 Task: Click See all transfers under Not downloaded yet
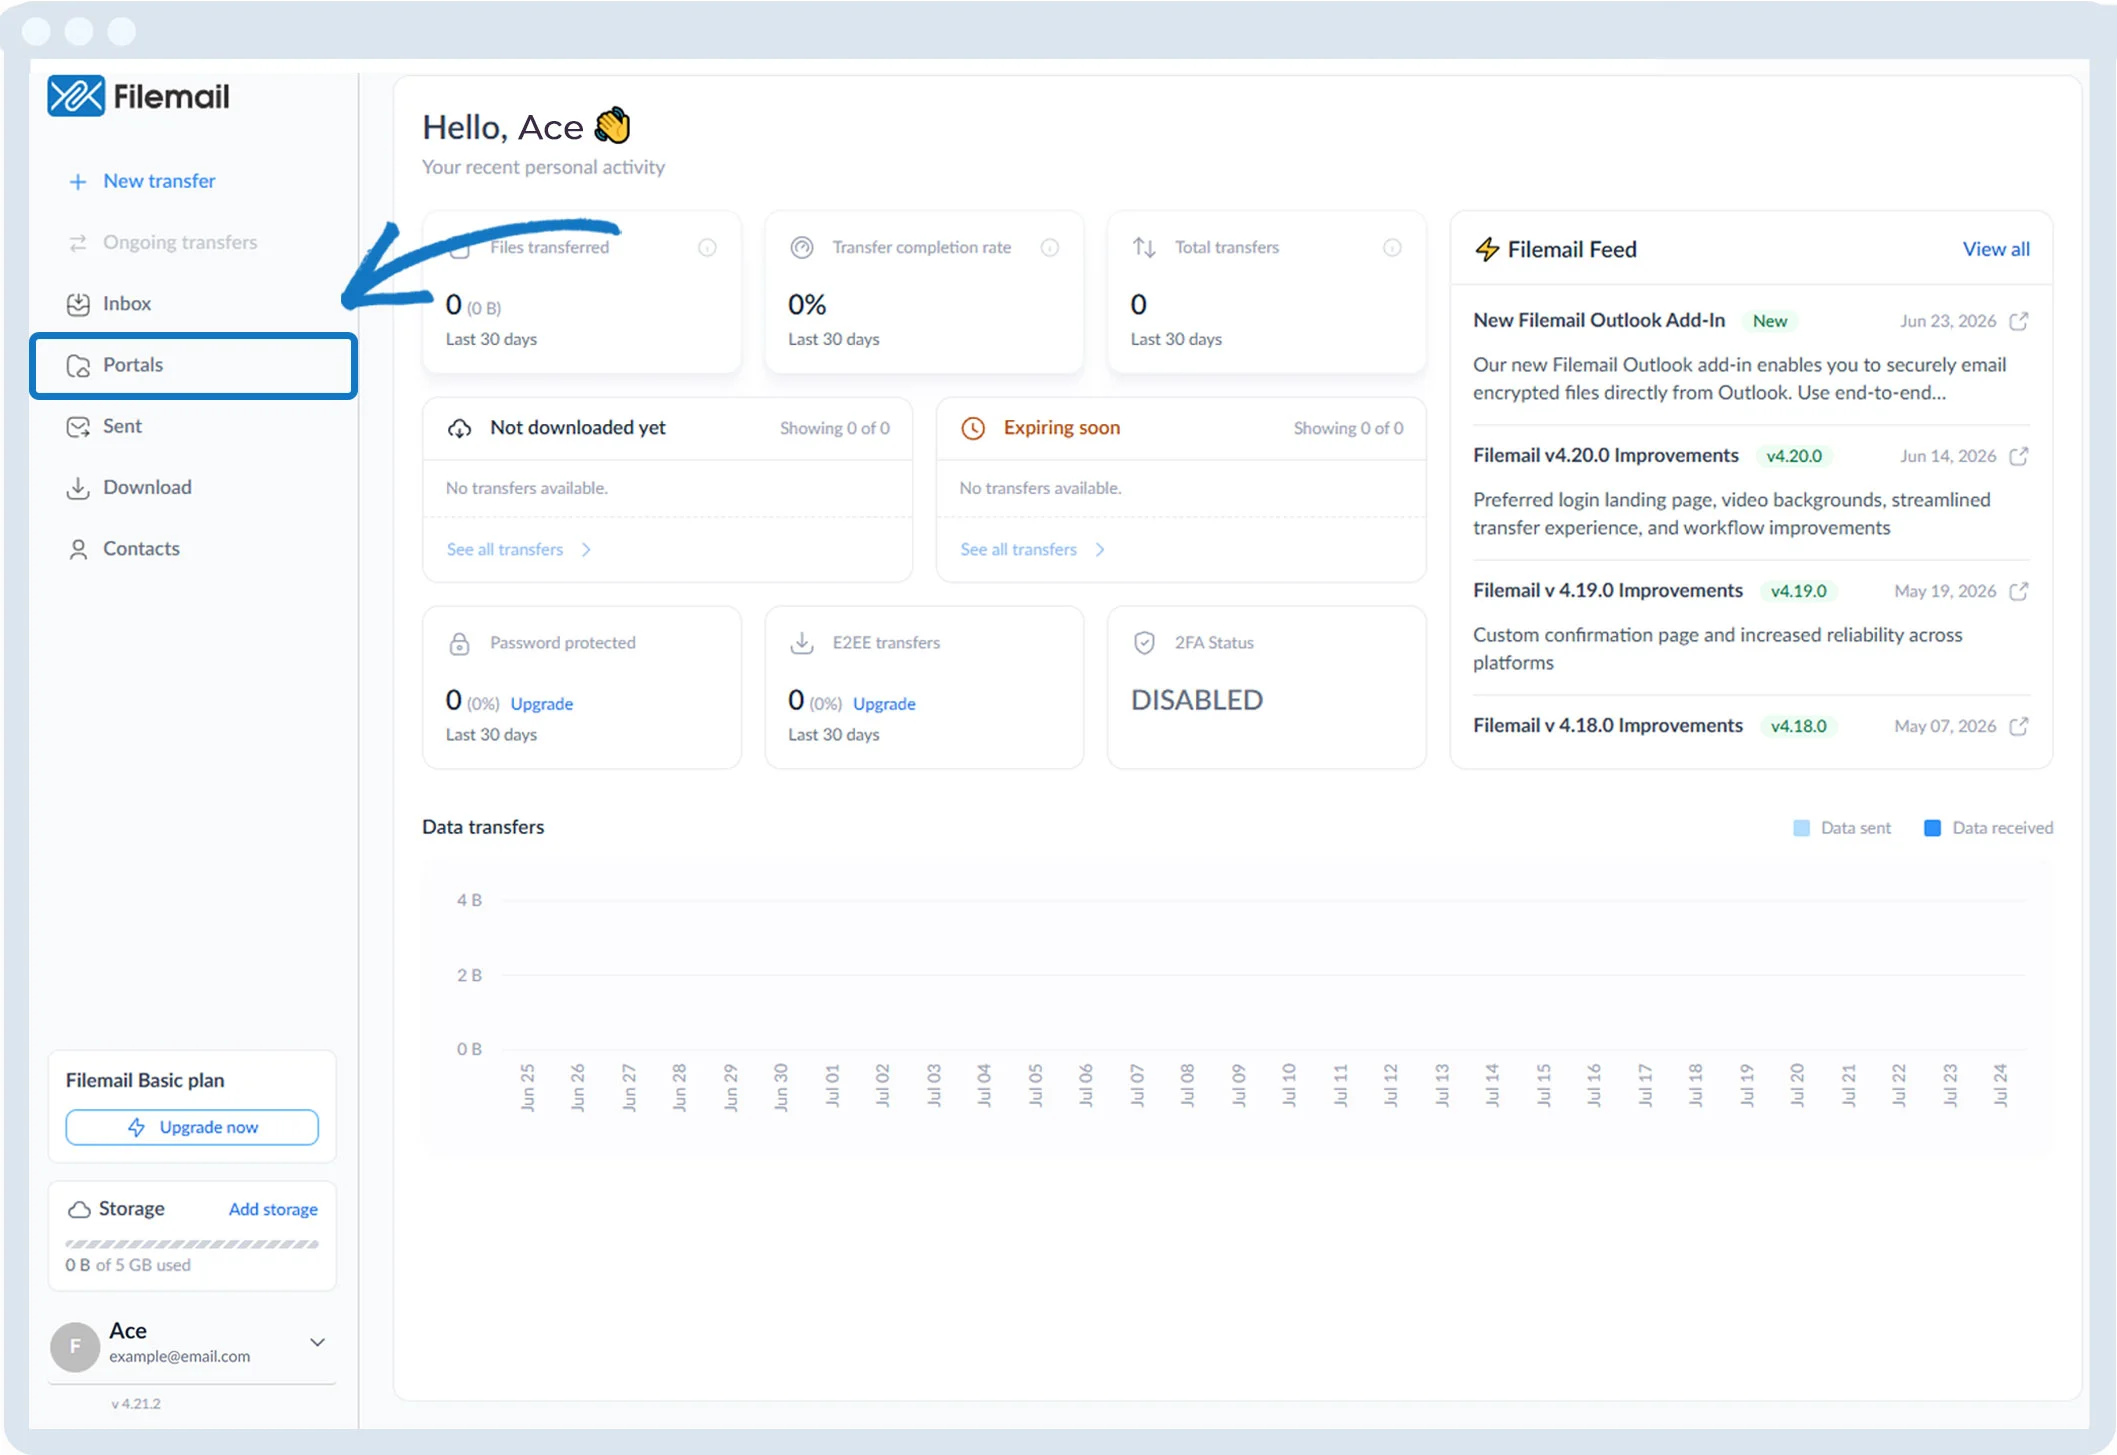(505, 550)
